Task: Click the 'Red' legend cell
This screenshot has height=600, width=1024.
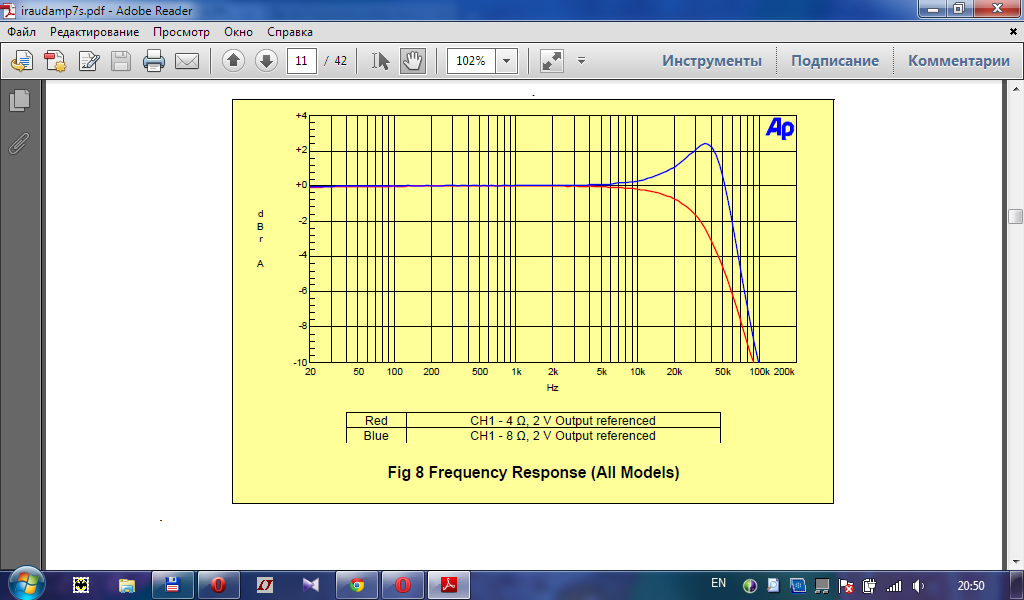Action: (376, 421)
